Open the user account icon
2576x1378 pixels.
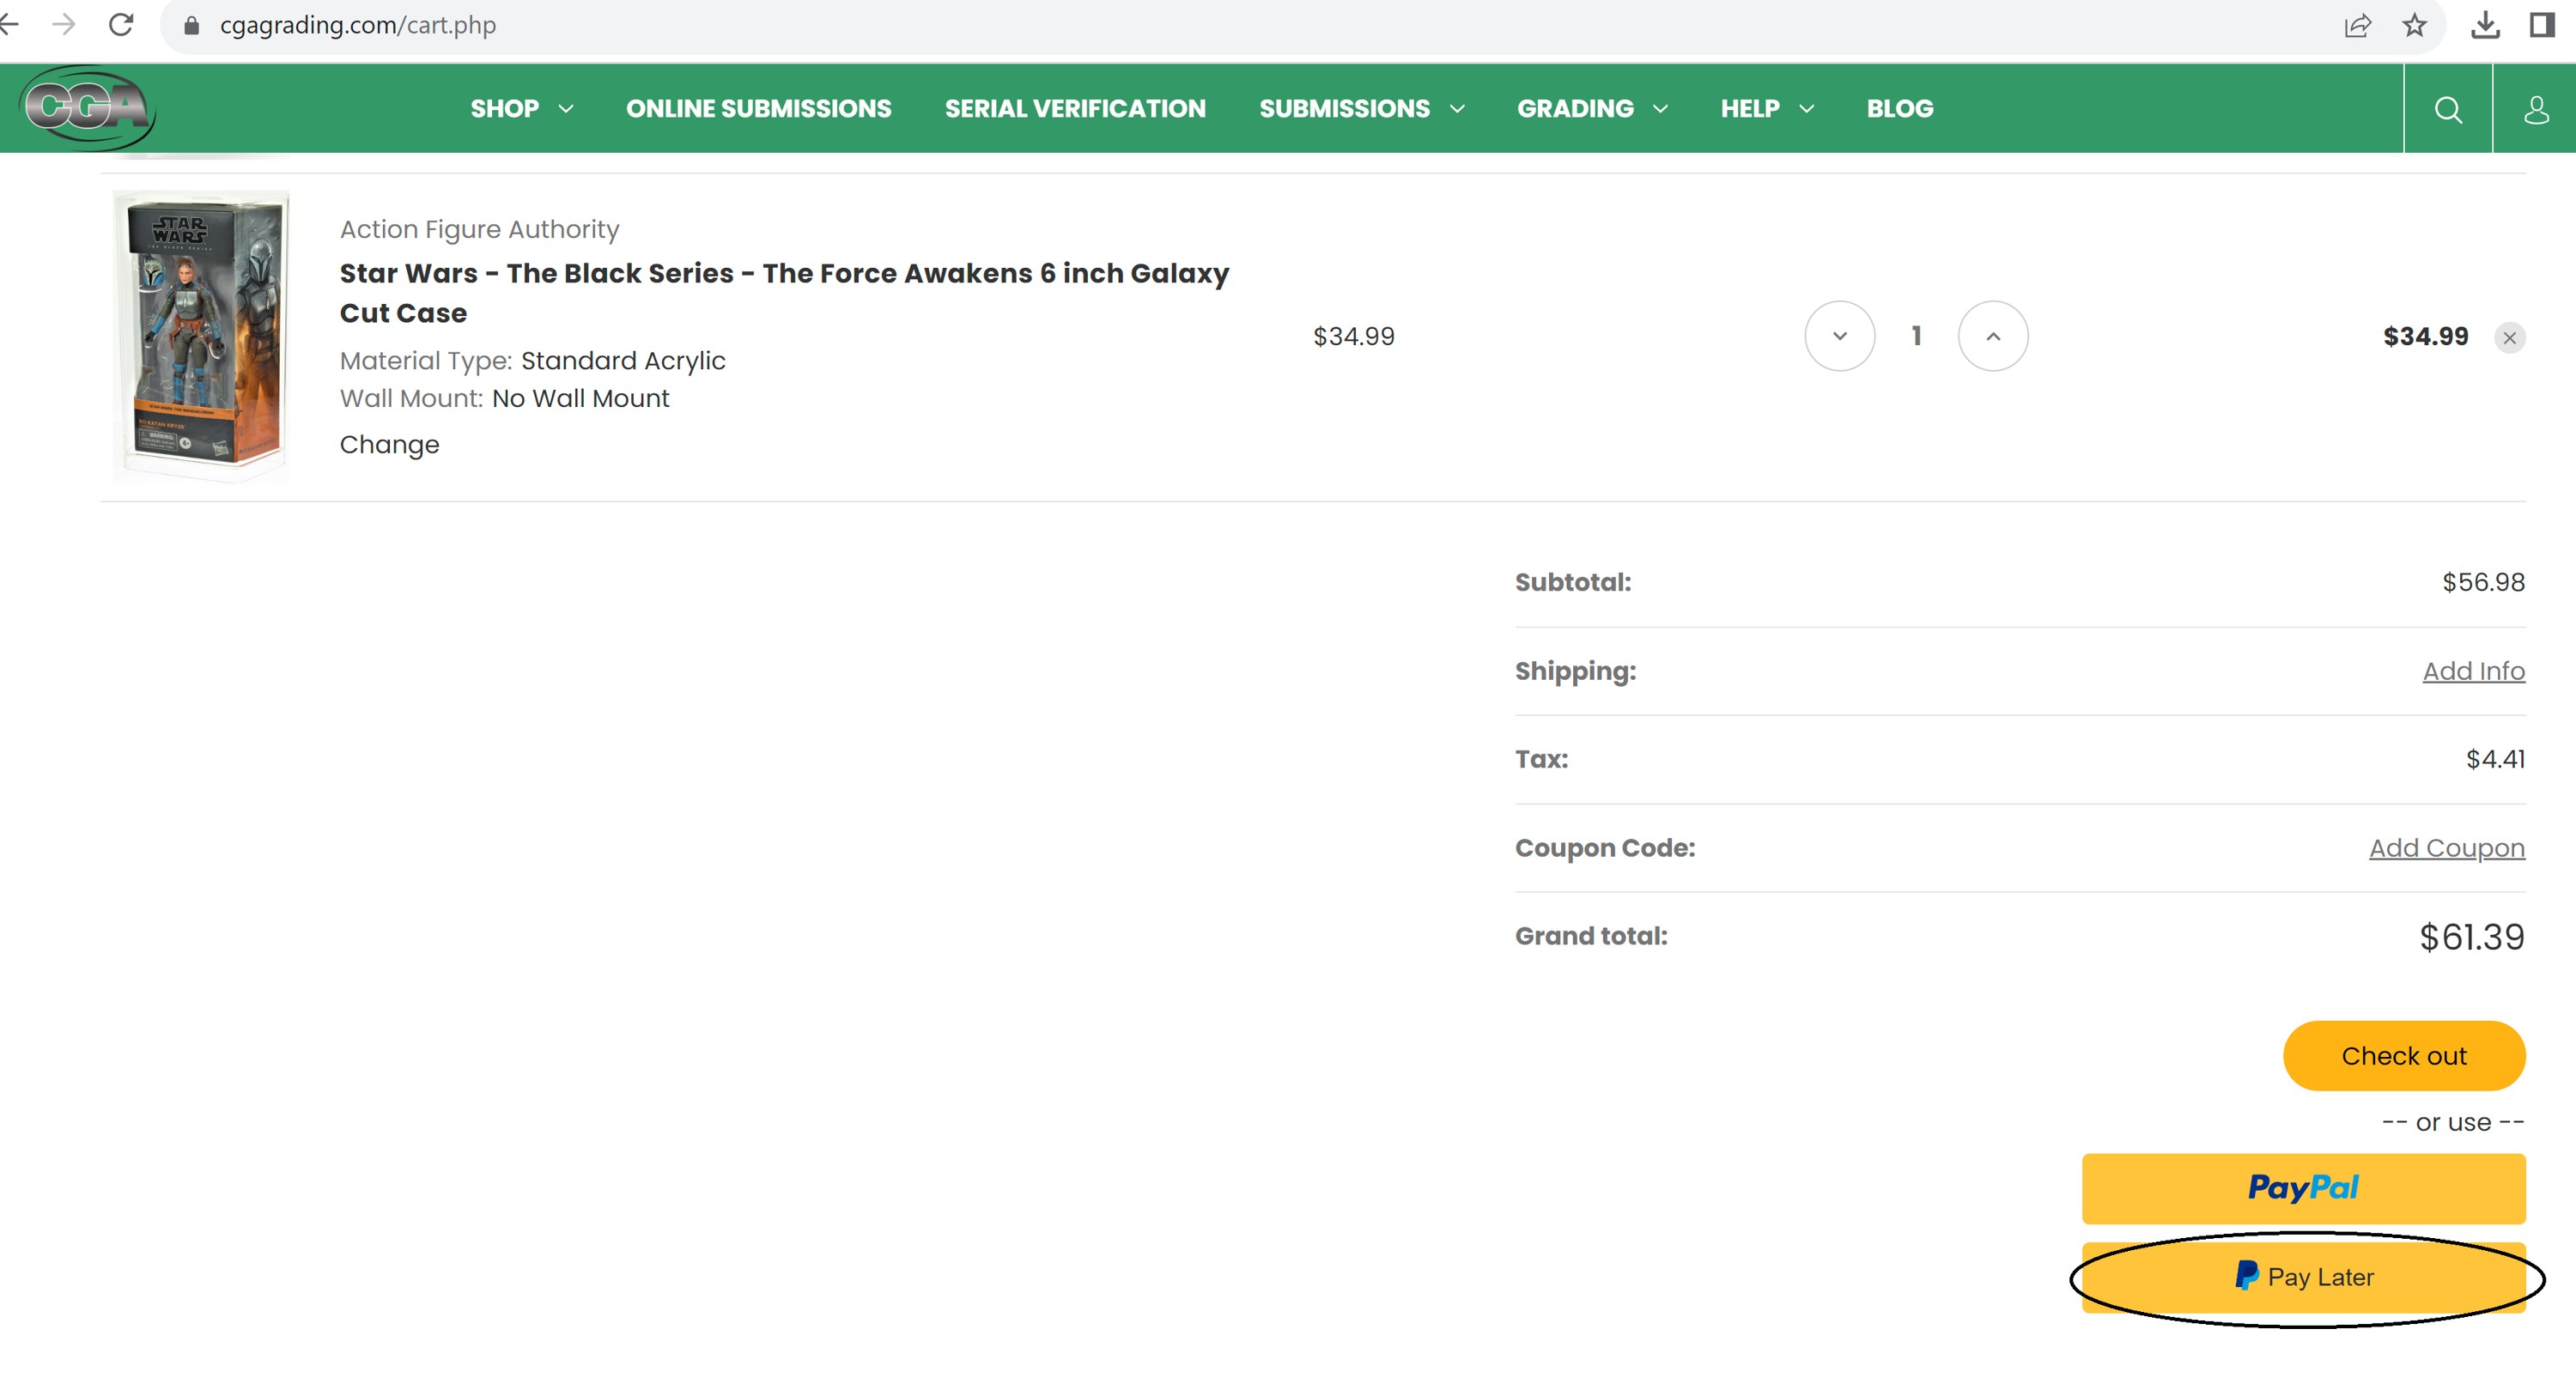click(2536, 109)
